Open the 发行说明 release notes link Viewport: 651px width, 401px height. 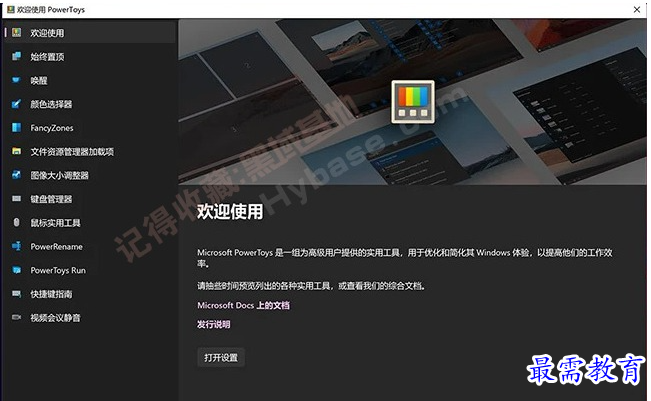213,324
